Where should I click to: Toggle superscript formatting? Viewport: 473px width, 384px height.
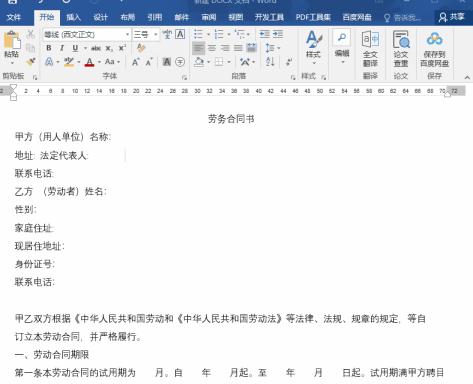point(122,48)
